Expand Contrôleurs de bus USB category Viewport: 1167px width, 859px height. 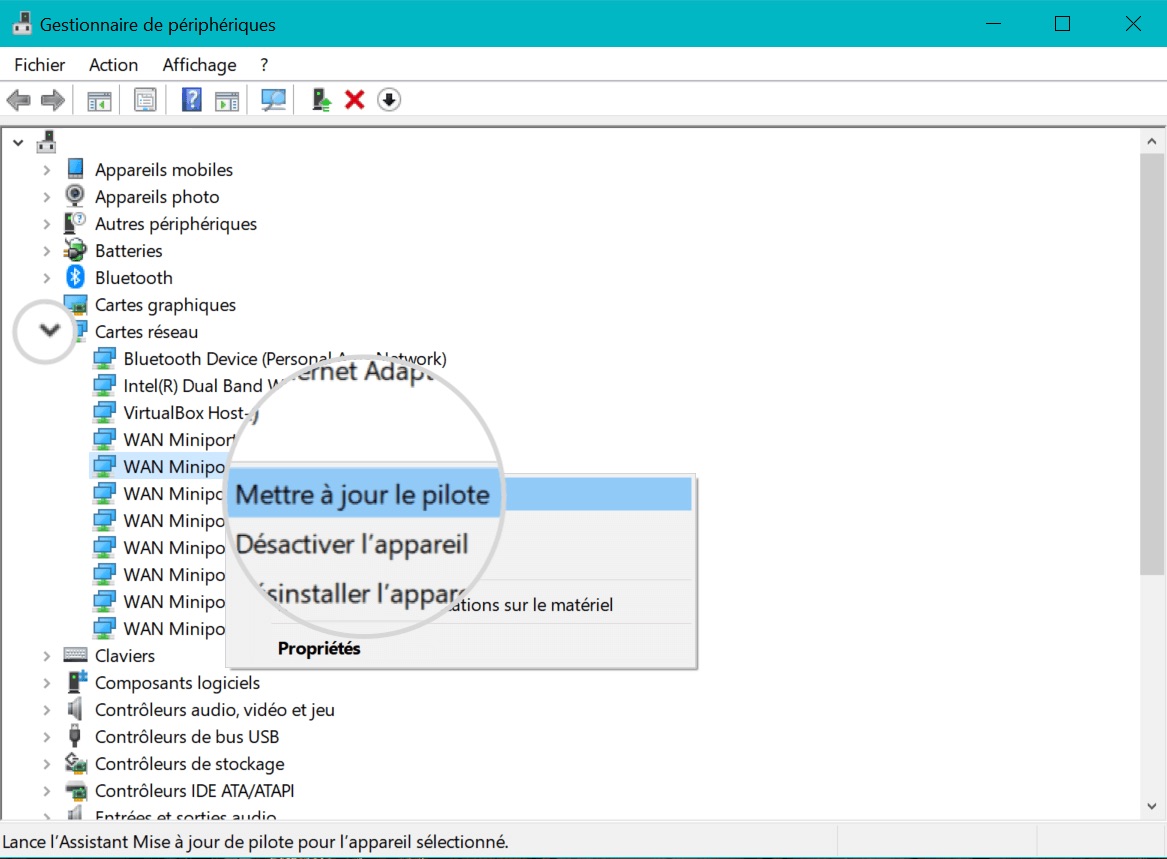46,737
